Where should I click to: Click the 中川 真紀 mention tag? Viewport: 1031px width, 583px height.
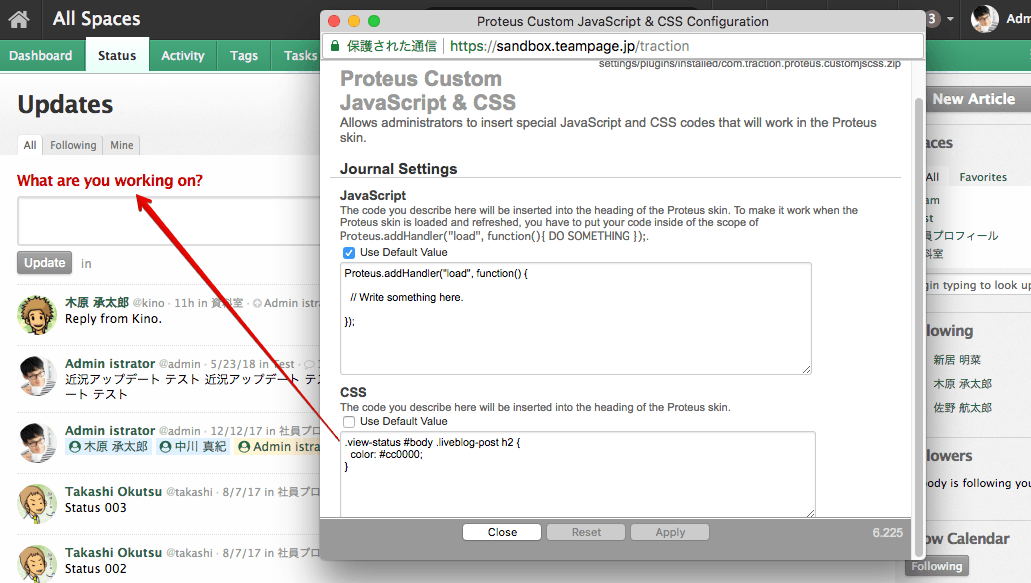point(193,447)
